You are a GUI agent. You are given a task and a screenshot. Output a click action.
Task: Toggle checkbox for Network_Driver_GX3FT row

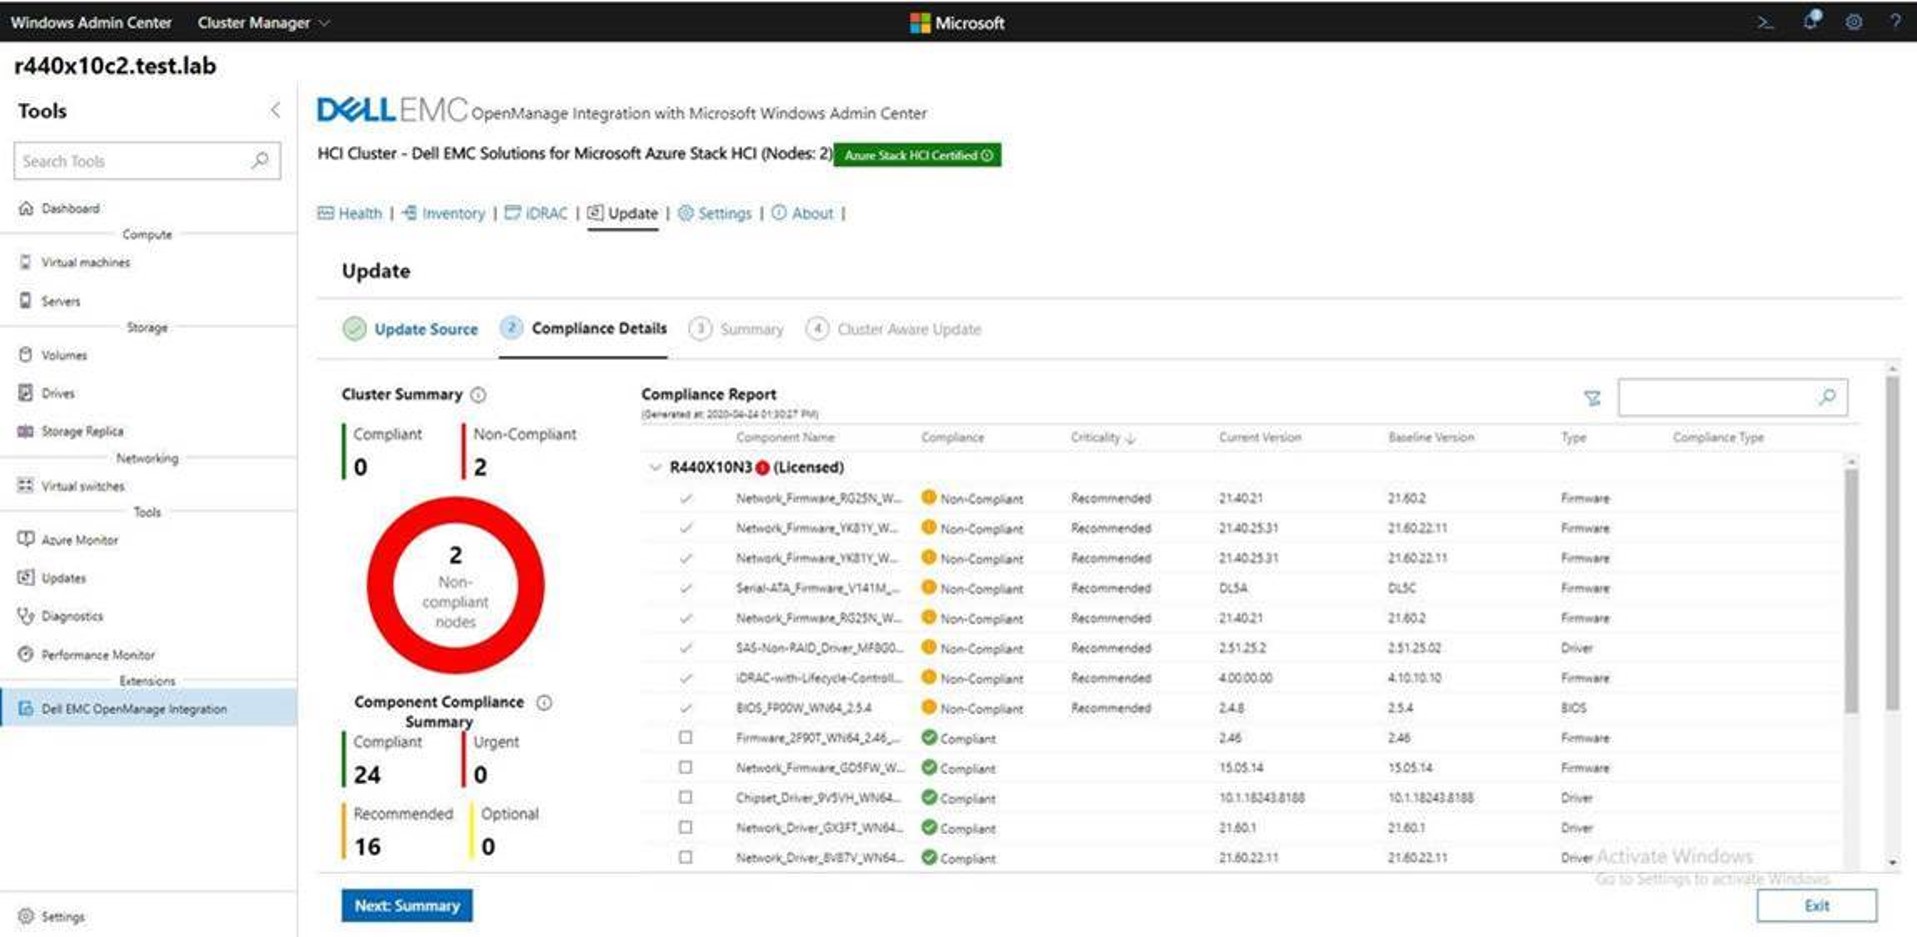(685, 827)
